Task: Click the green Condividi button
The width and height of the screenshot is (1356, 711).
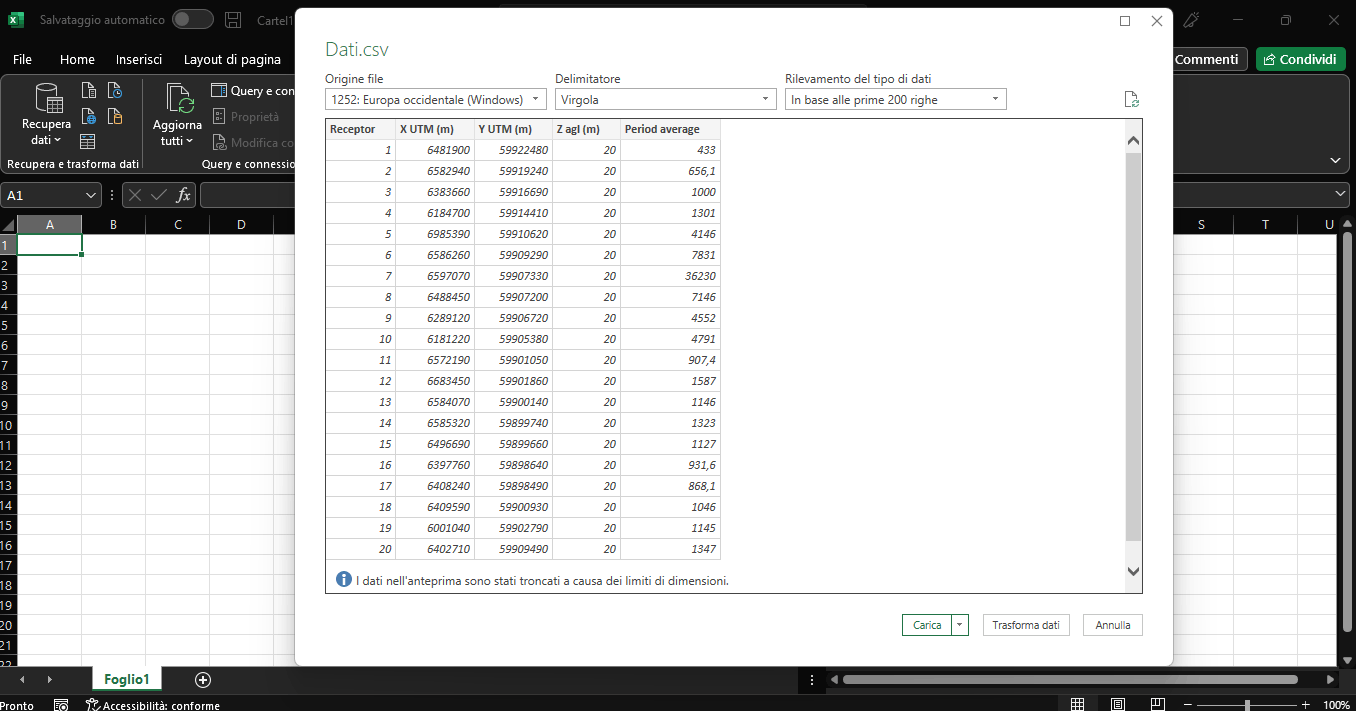Action: click(x=1300, y=59)
